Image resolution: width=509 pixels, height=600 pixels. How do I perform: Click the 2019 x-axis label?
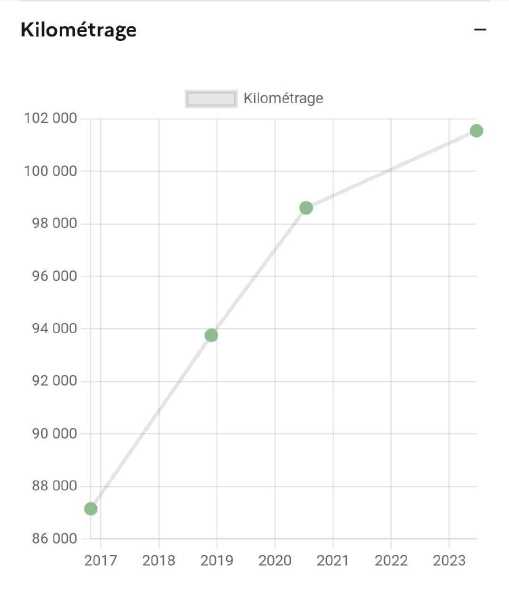217,561
